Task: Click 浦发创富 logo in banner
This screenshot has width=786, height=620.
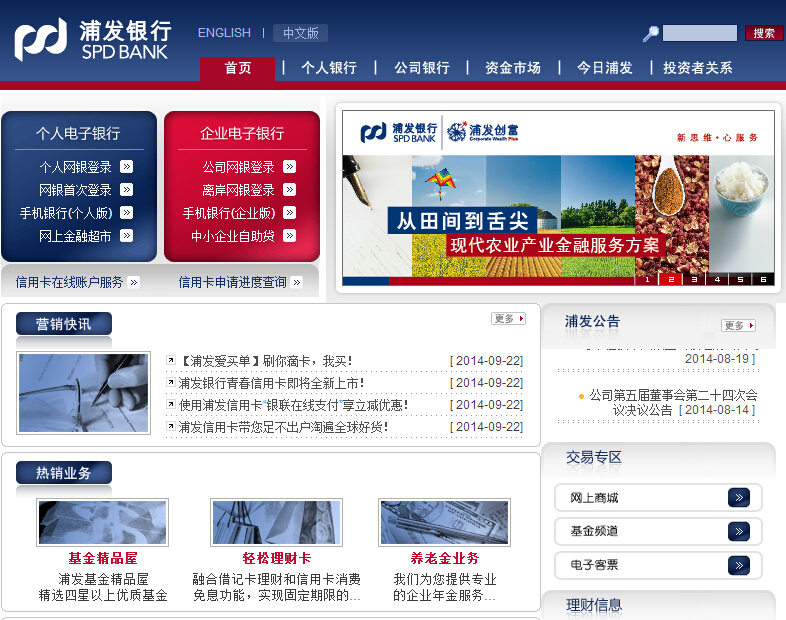Action: pos(482,132)
